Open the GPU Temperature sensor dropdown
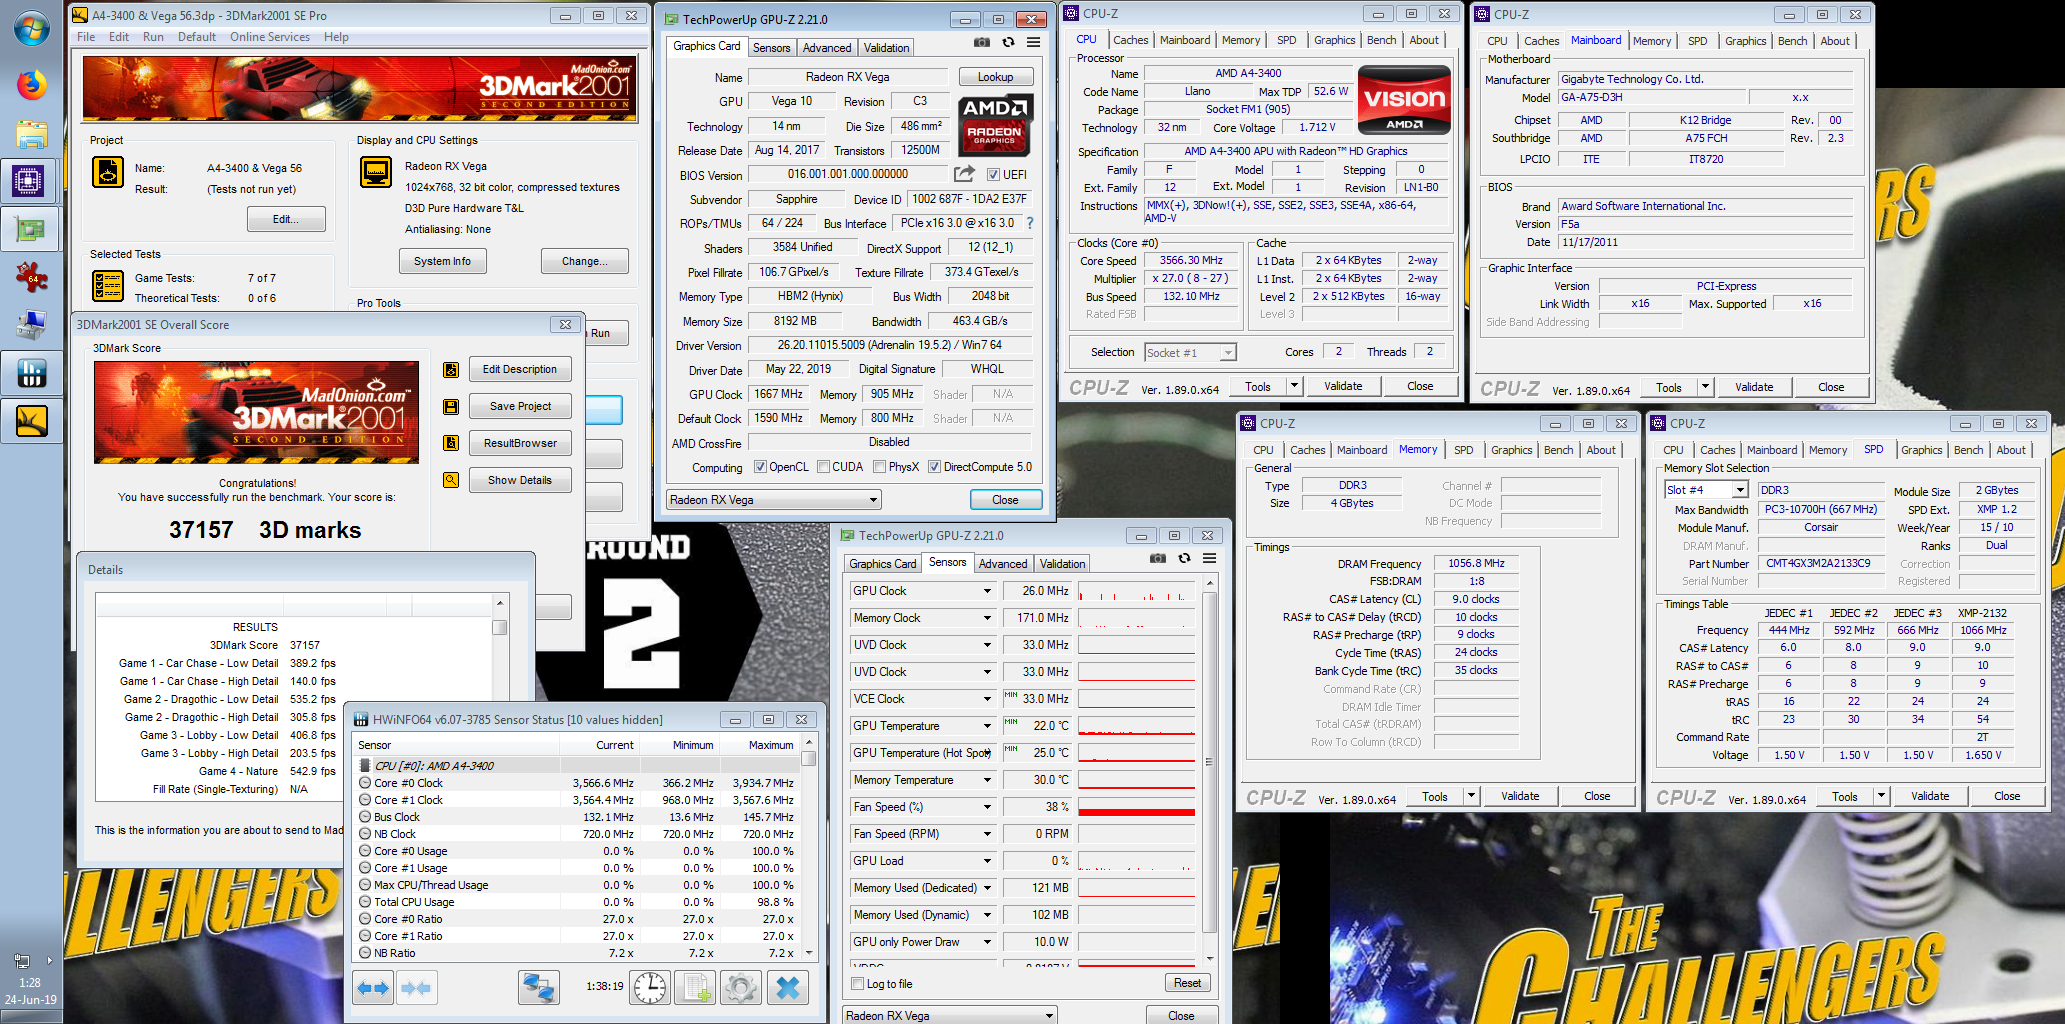The image size is (2065, 1024). coord(987,726)
